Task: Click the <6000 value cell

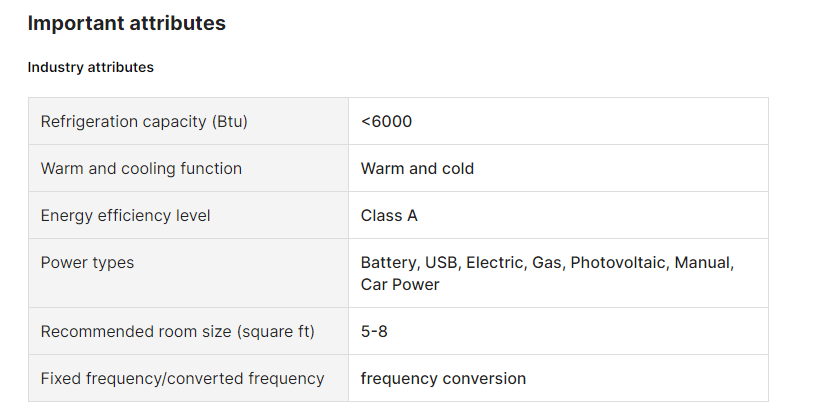Action: pyautogui.click(x=386, y=121)
